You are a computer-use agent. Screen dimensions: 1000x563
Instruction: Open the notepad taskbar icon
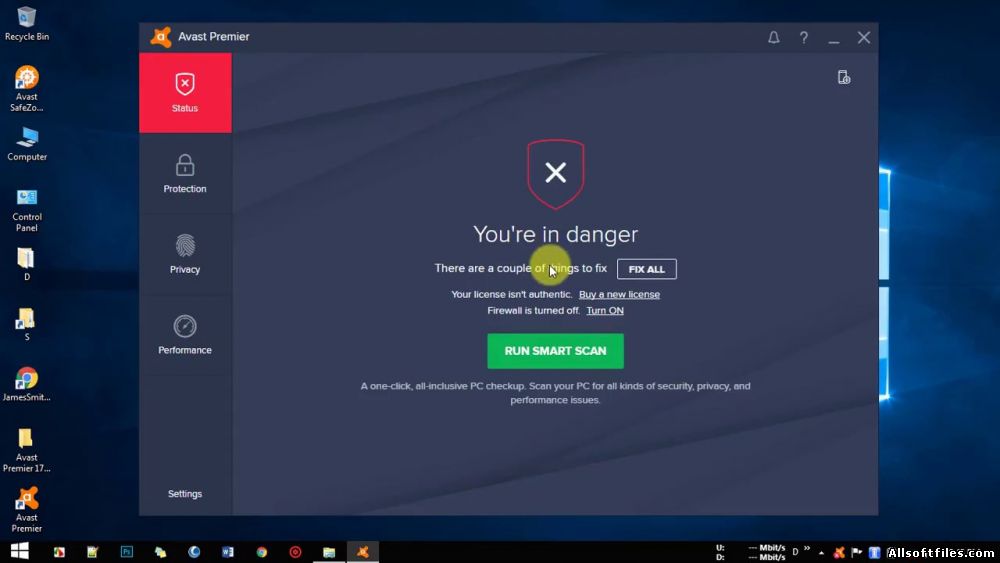[x=93, y=552]
